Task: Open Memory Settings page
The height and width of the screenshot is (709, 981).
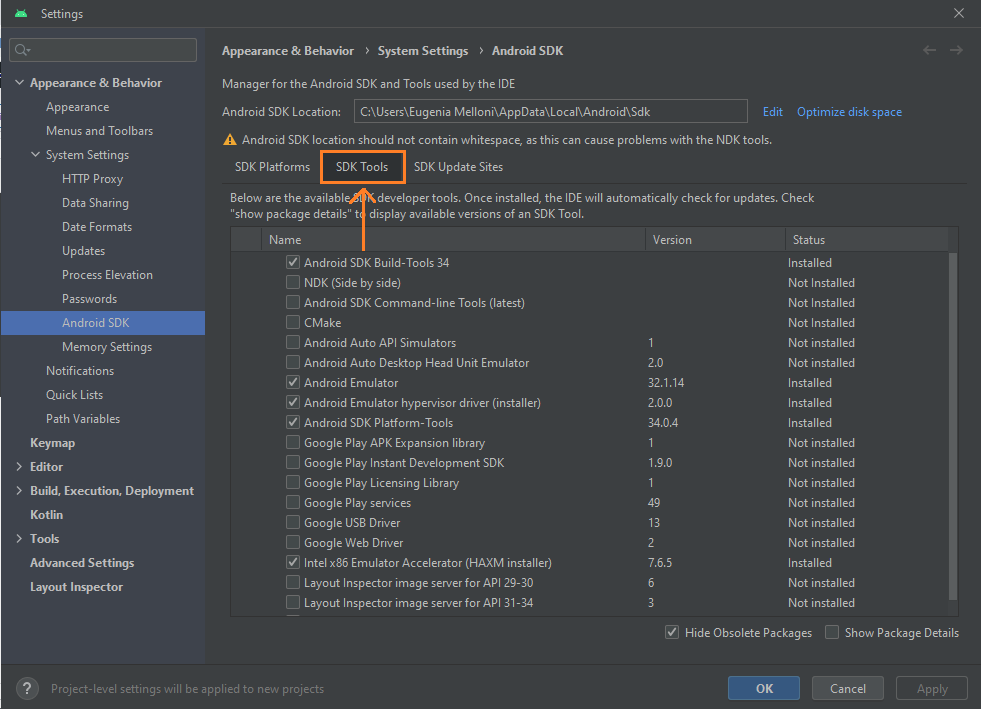Action: click(107, 347)
